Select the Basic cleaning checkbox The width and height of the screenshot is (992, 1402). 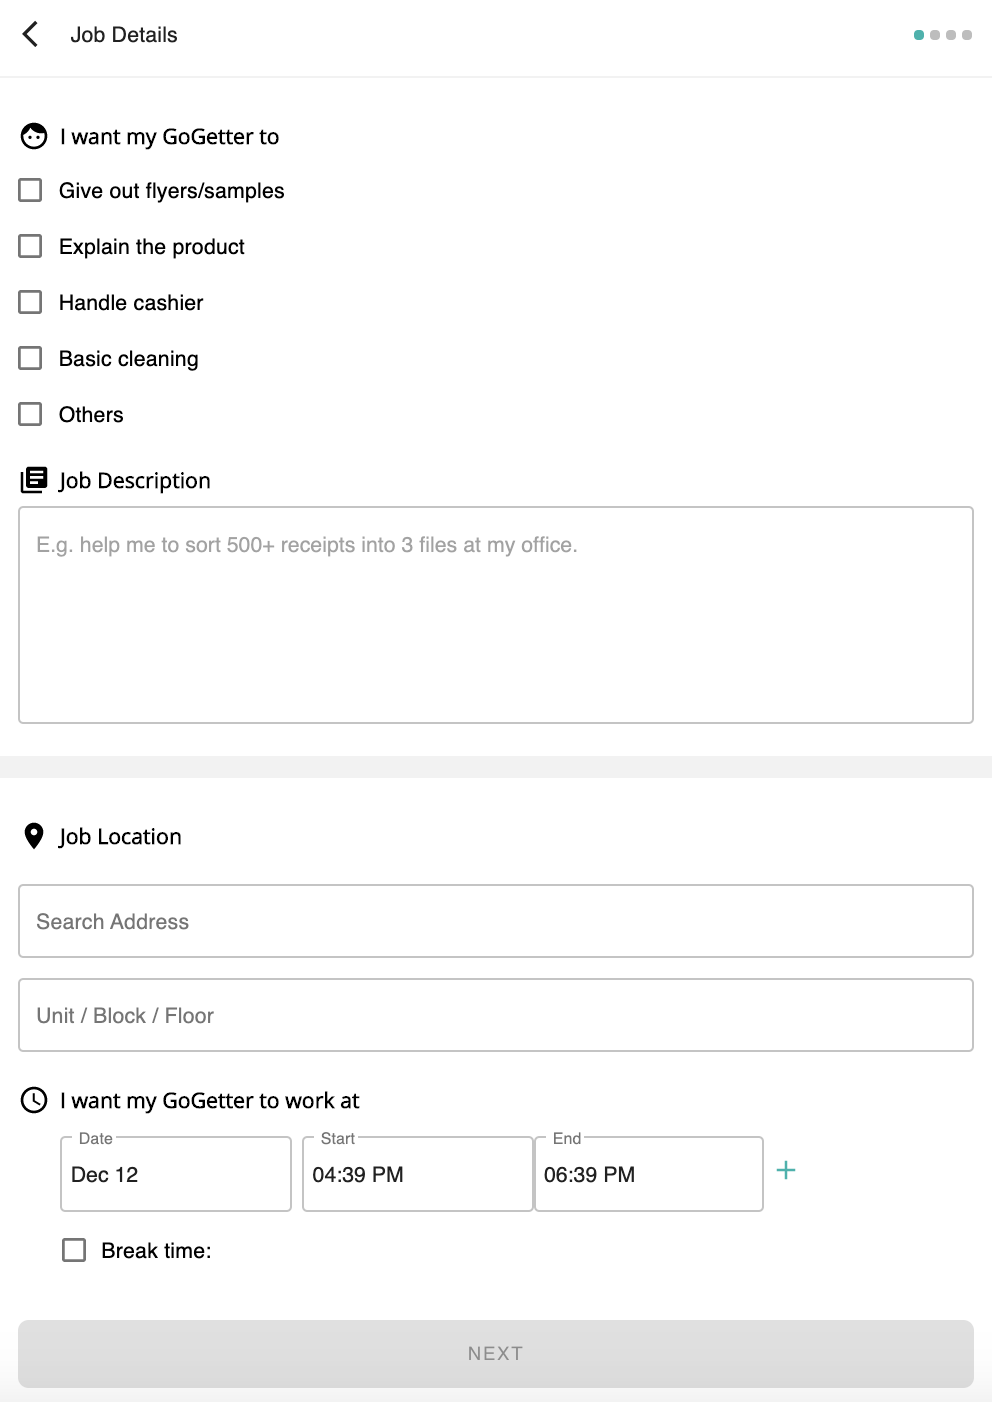coord(31,358)
